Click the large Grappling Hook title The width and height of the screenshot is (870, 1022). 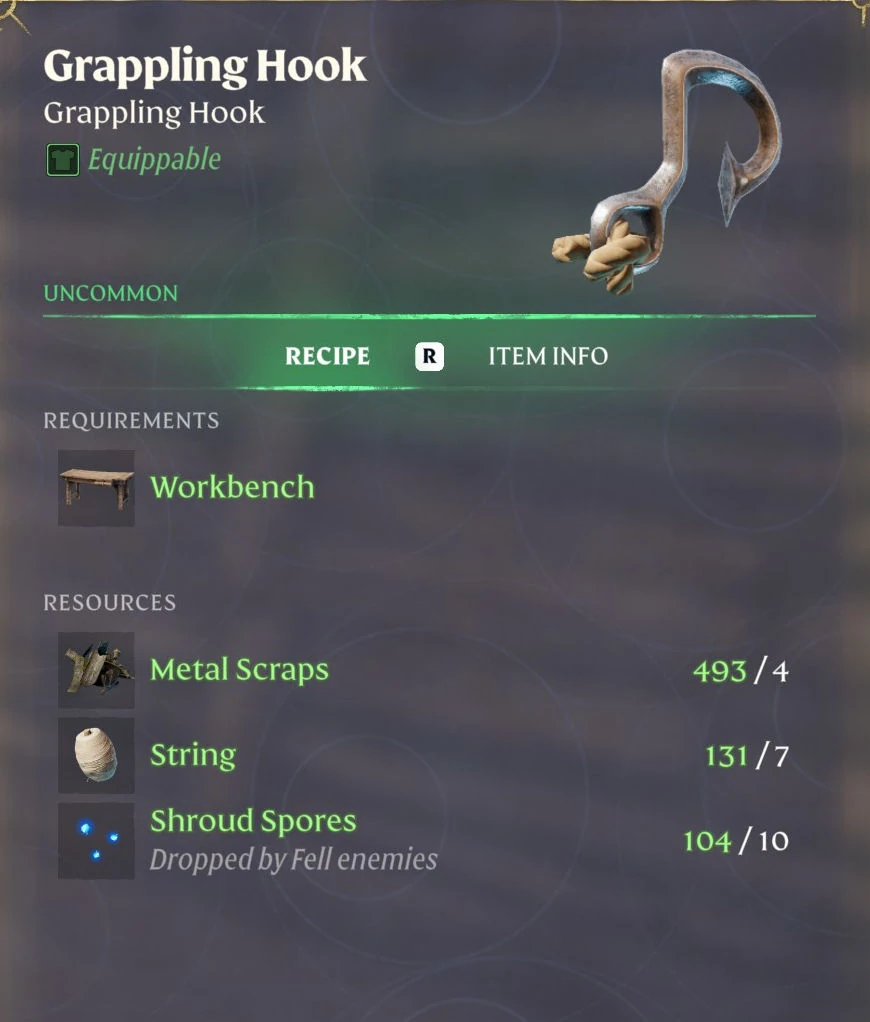point(205,67)
